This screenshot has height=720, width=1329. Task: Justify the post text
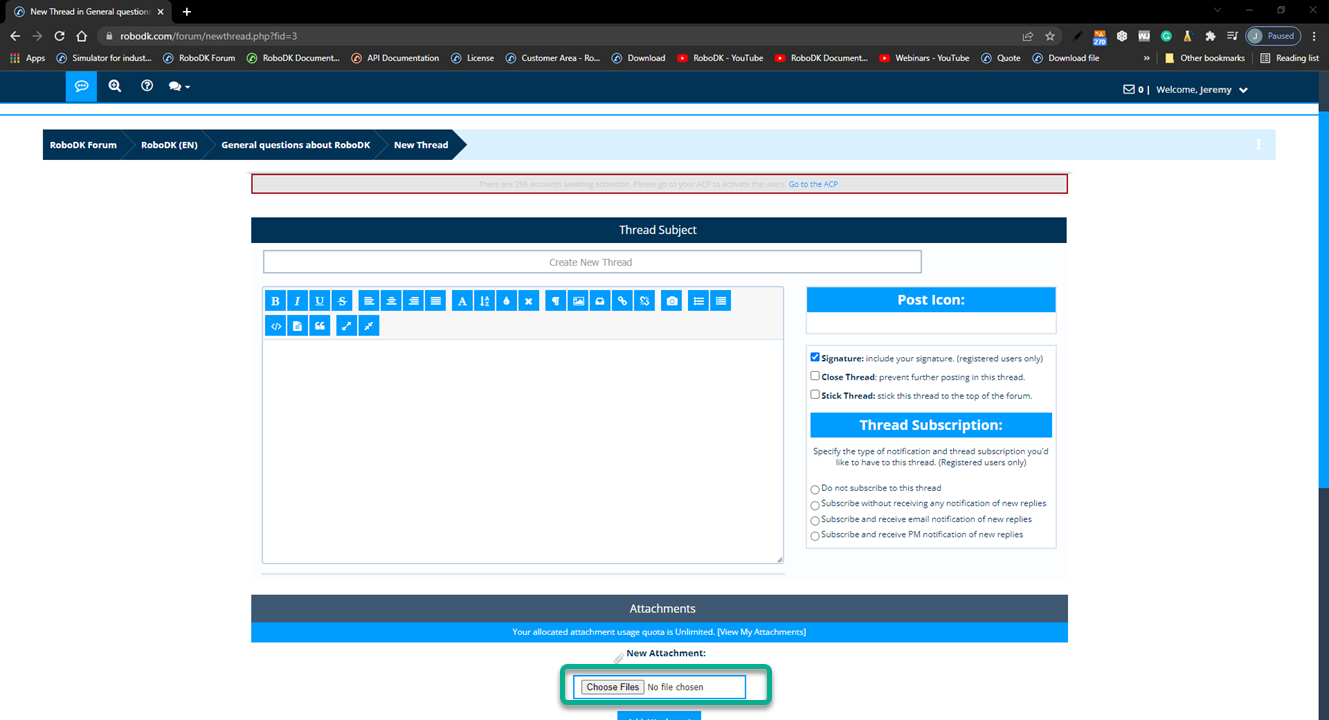[435, 301]
